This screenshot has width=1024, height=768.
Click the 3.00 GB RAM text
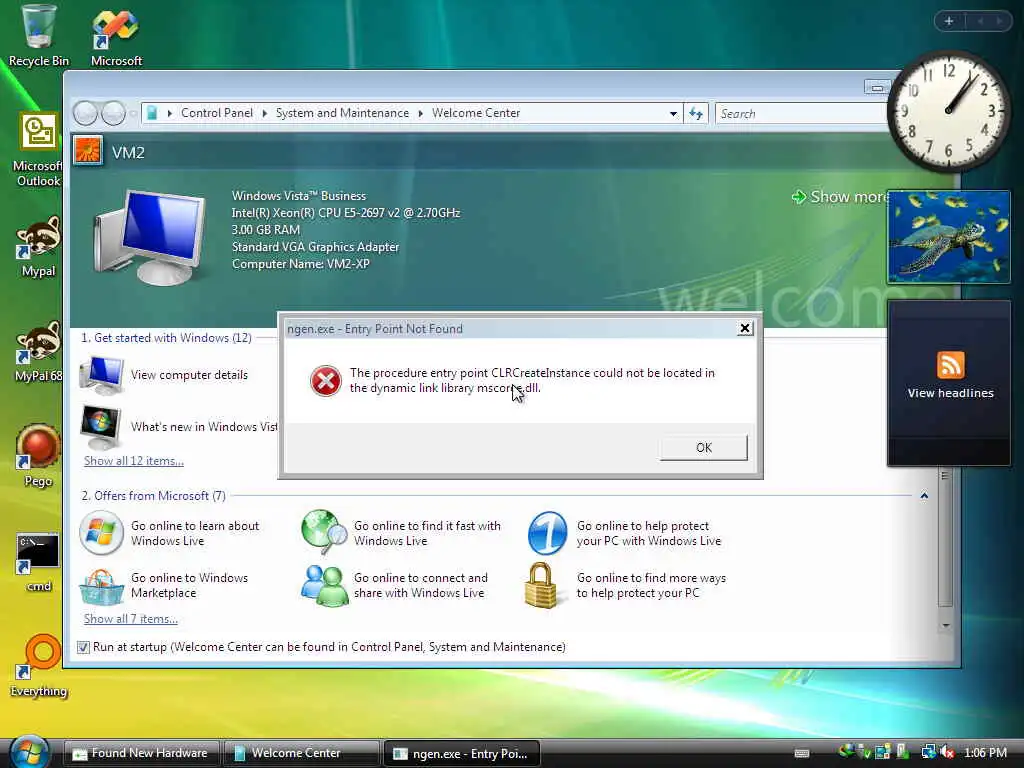tap(266, 230)
